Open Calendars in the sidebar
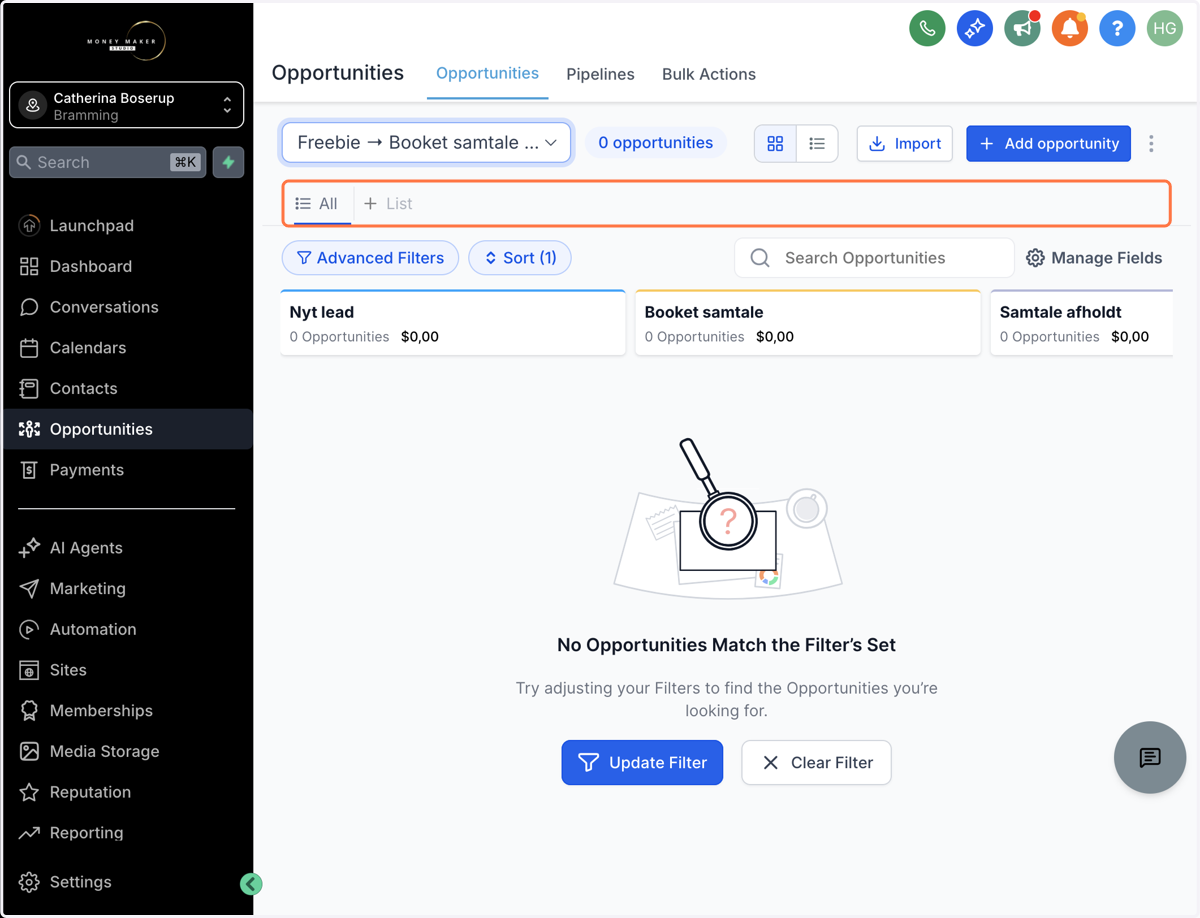The width and height of the screenshot is (1200, 918). tap(126, 348)
